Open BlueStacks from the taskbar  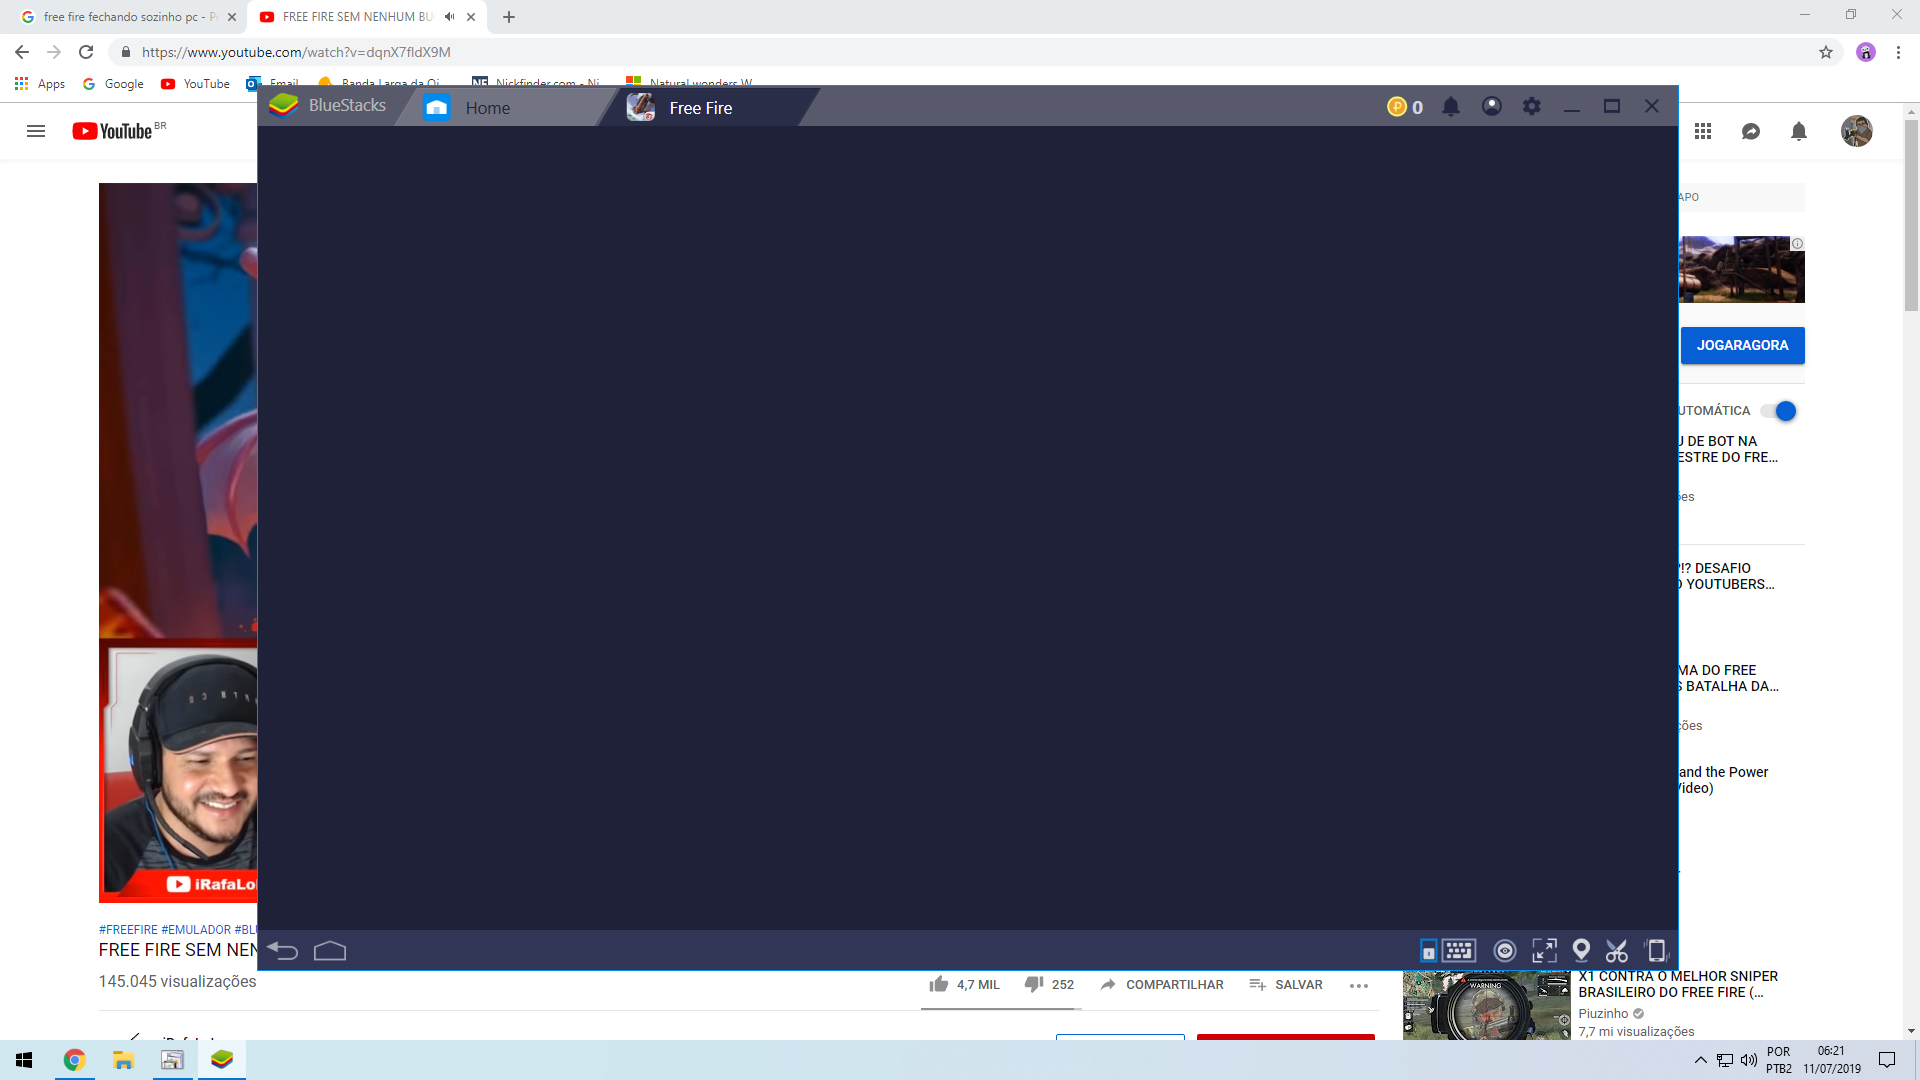221,1060
